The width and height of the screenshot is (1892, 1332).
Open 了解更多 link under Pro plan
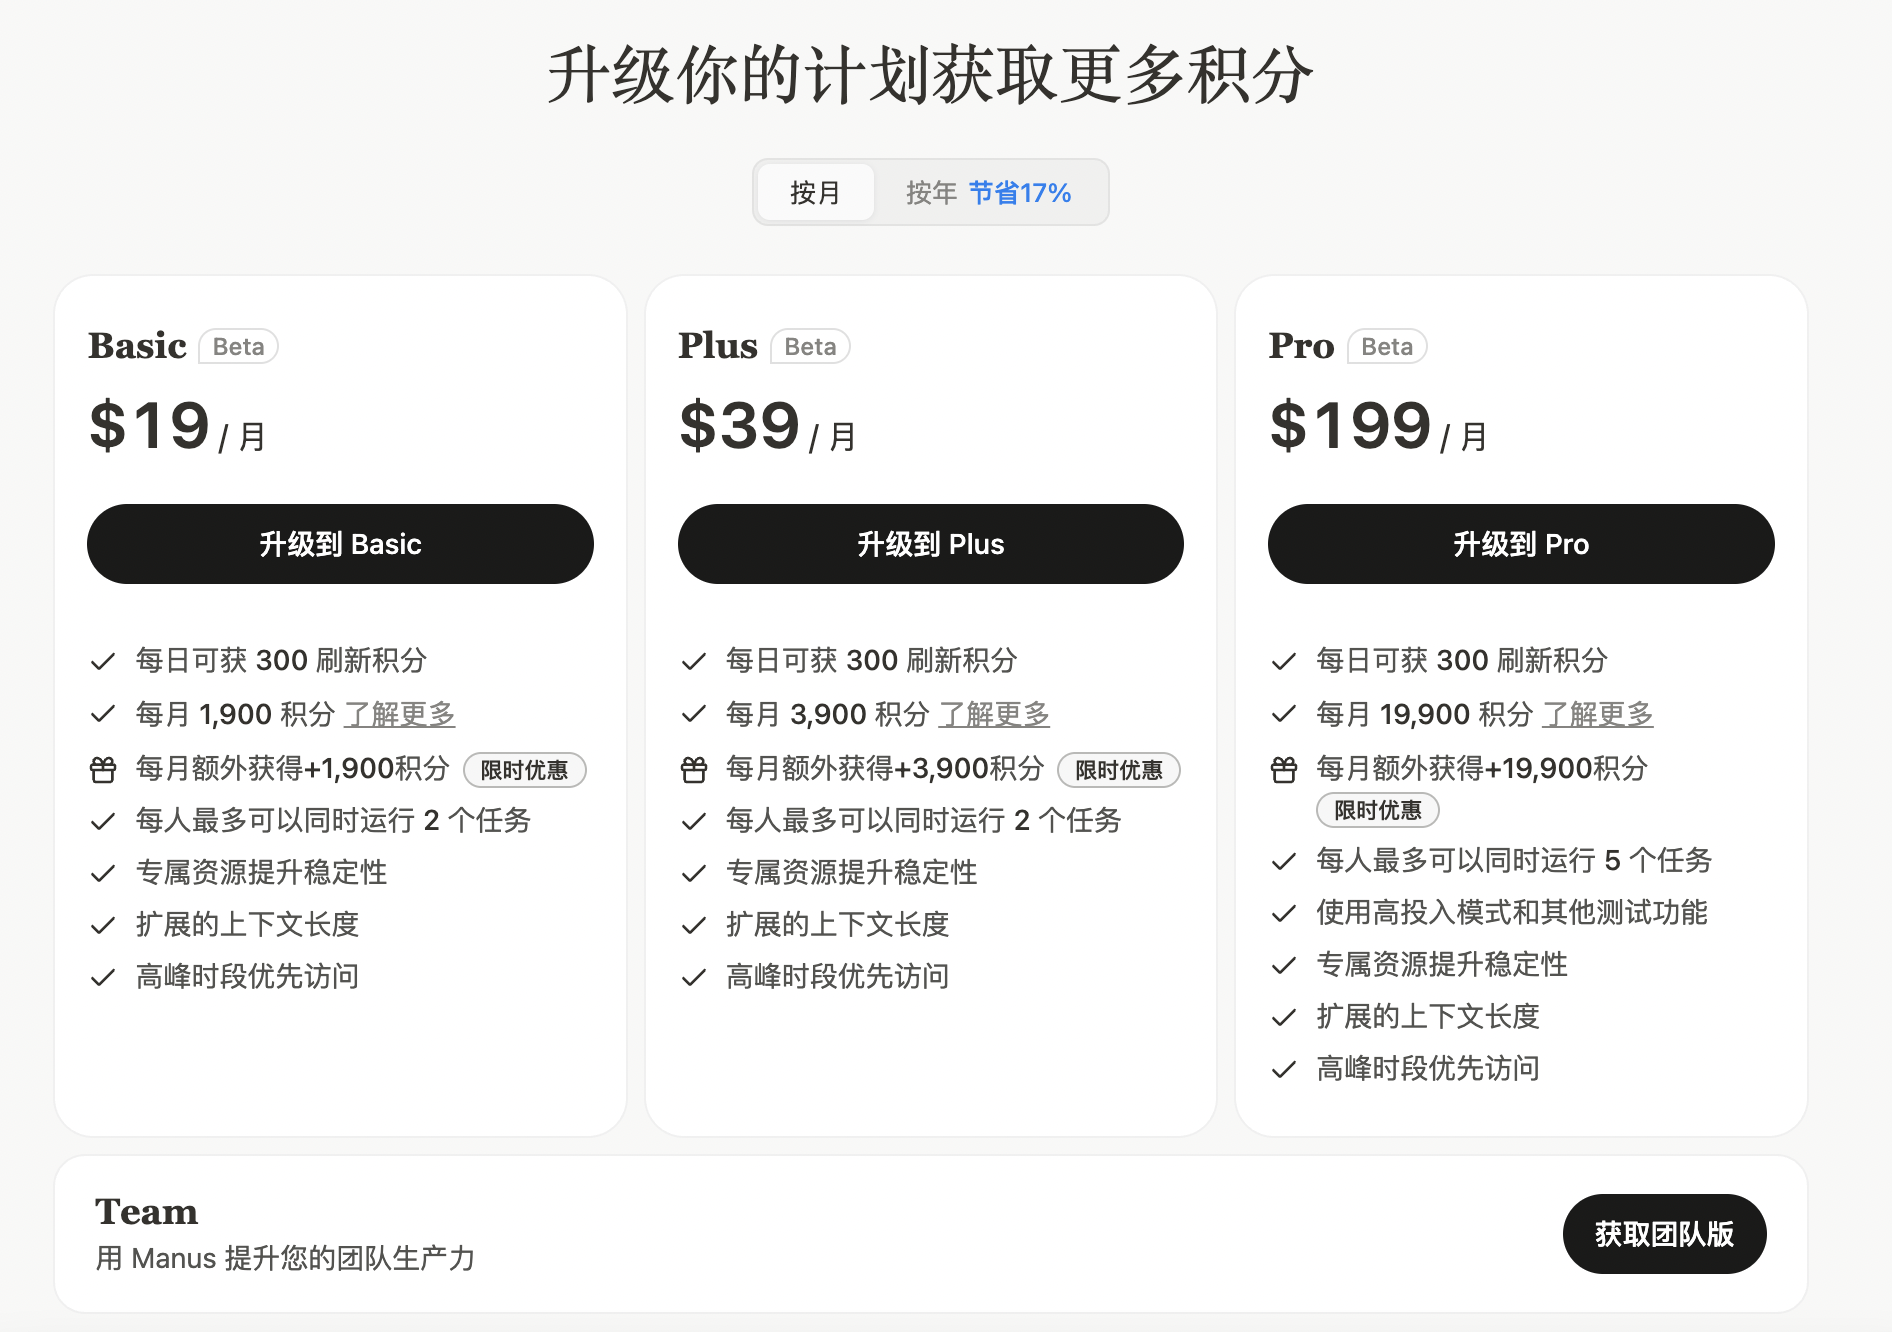1597,714
